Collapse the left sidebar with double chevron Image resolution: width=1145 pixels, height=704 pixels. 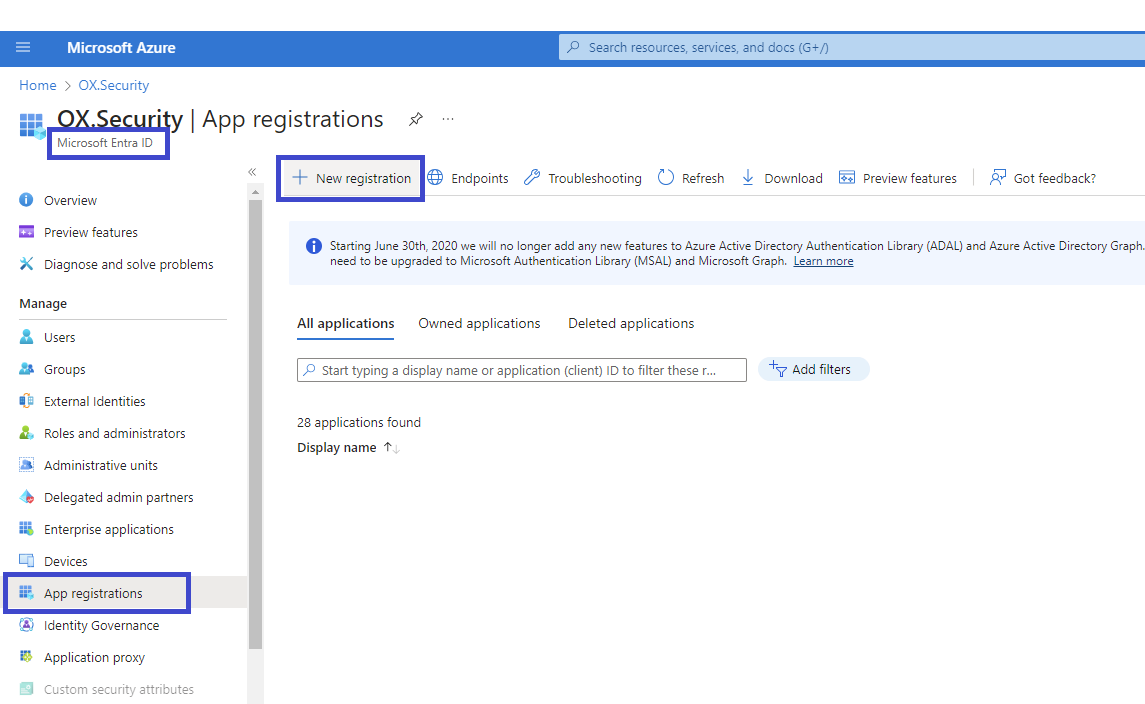click(x=252, y=172)
